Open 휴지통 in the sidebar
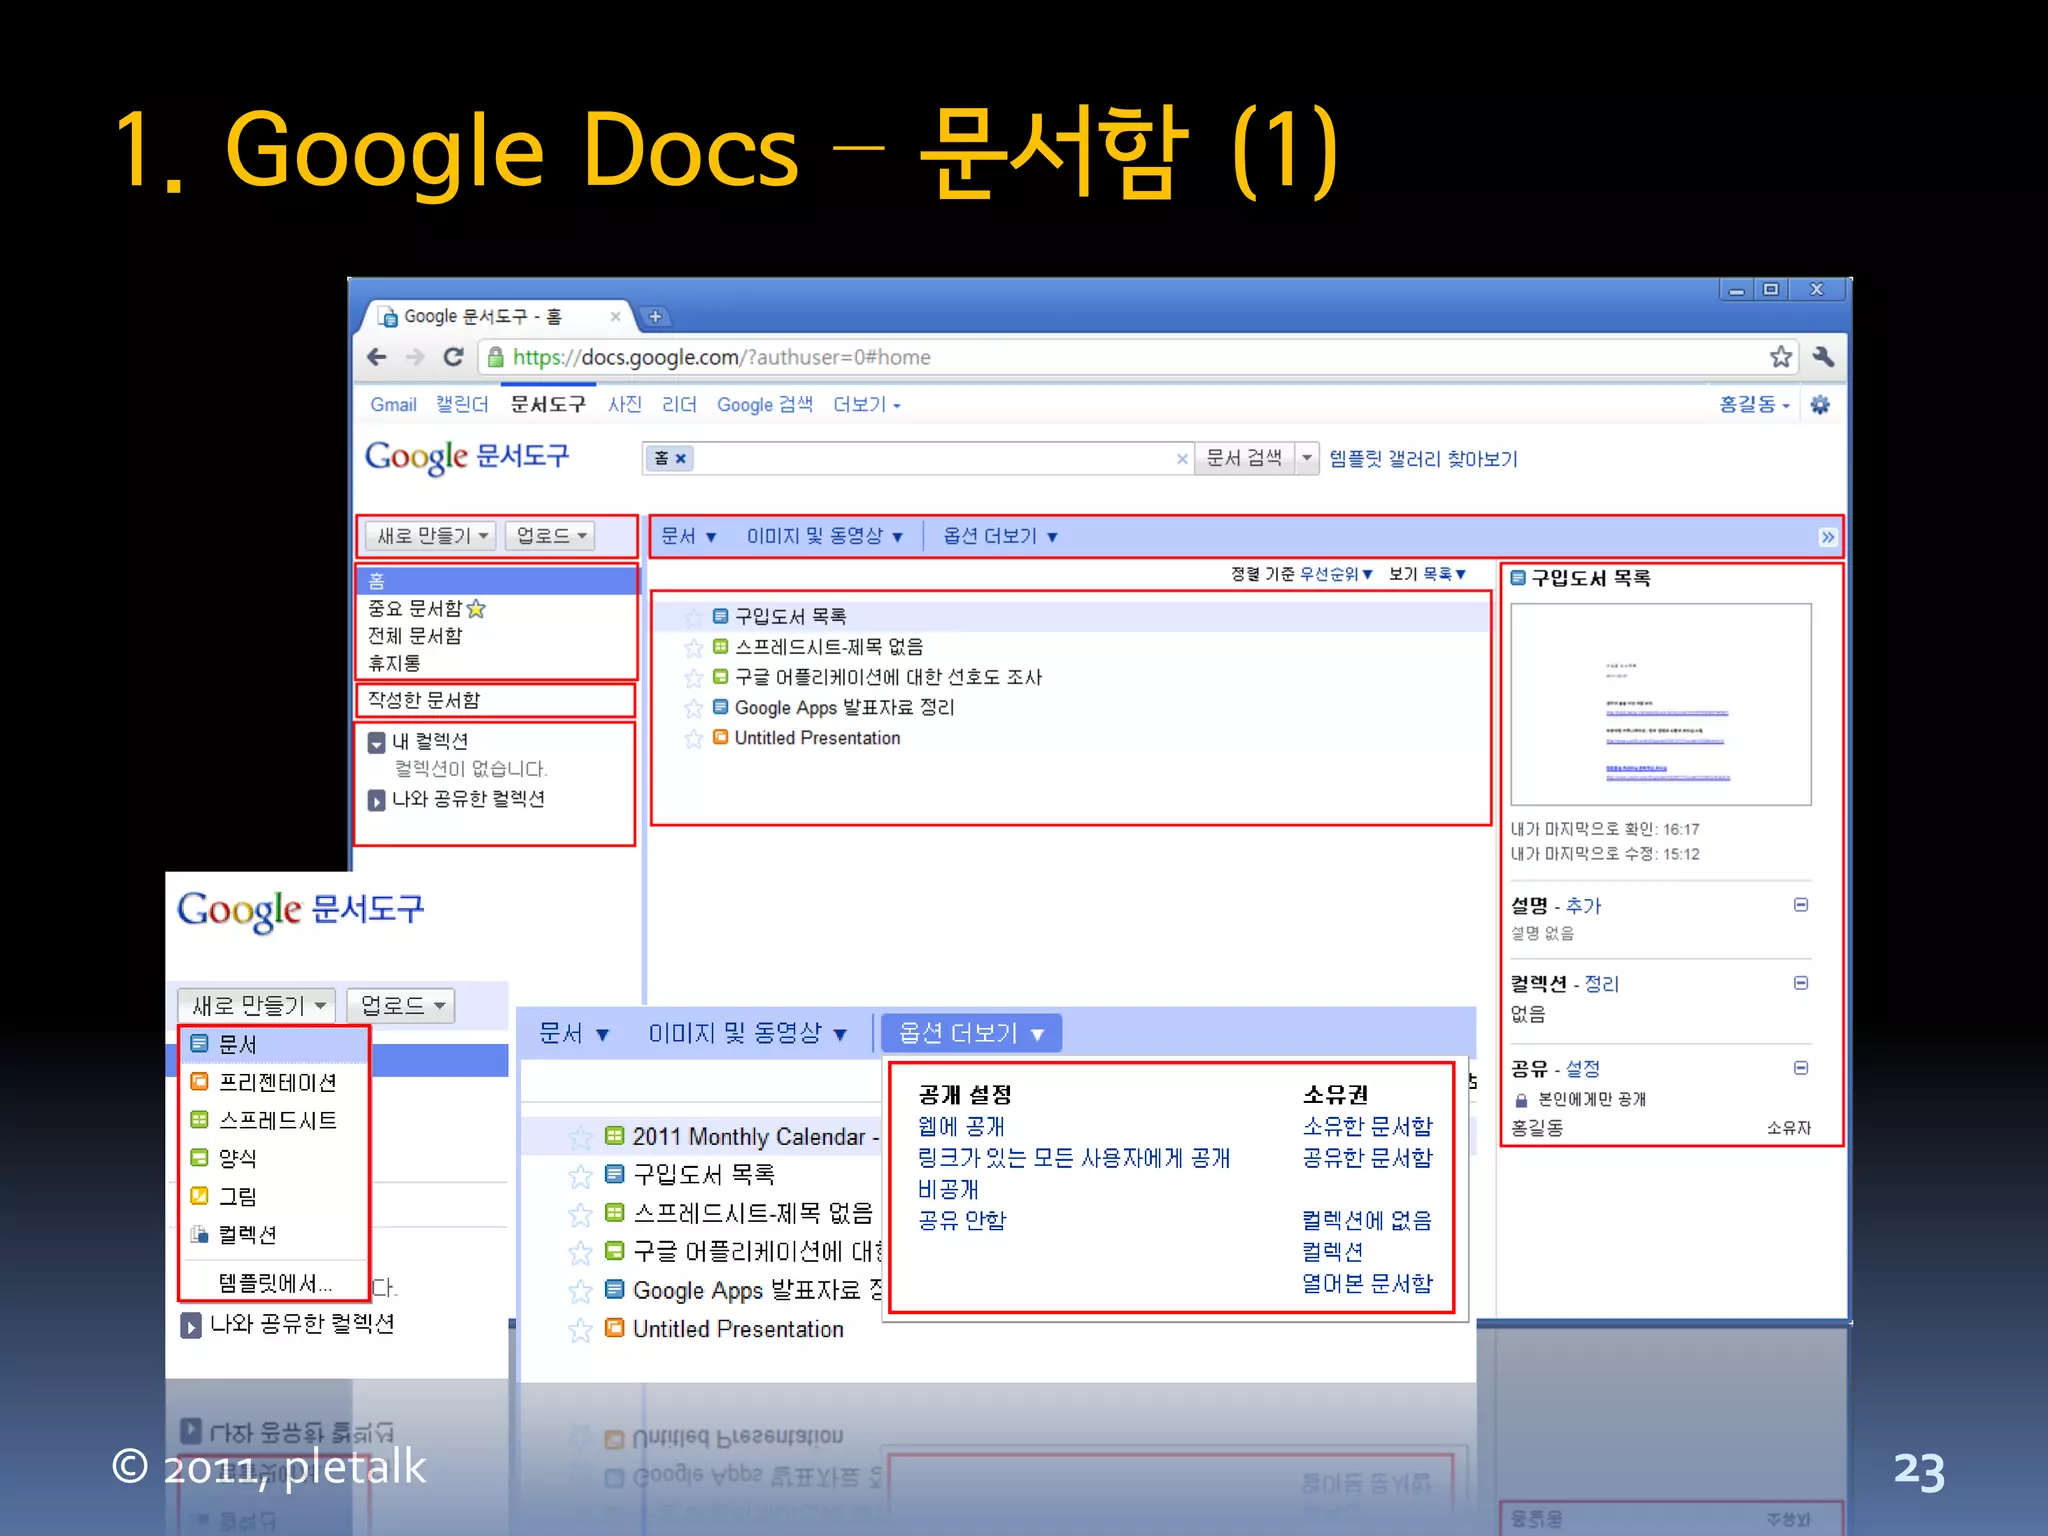The image size is (2048, 1536). pos(394,663)
